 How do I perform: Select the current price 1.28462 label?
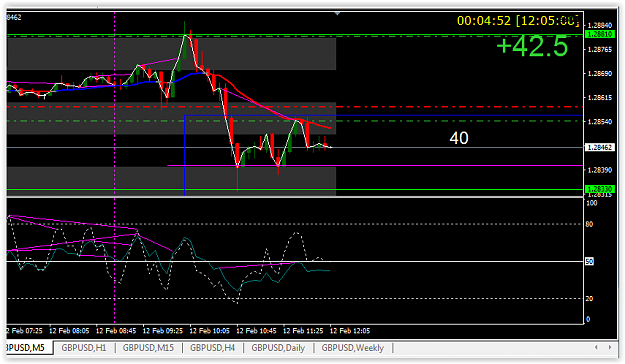[600, 148]
